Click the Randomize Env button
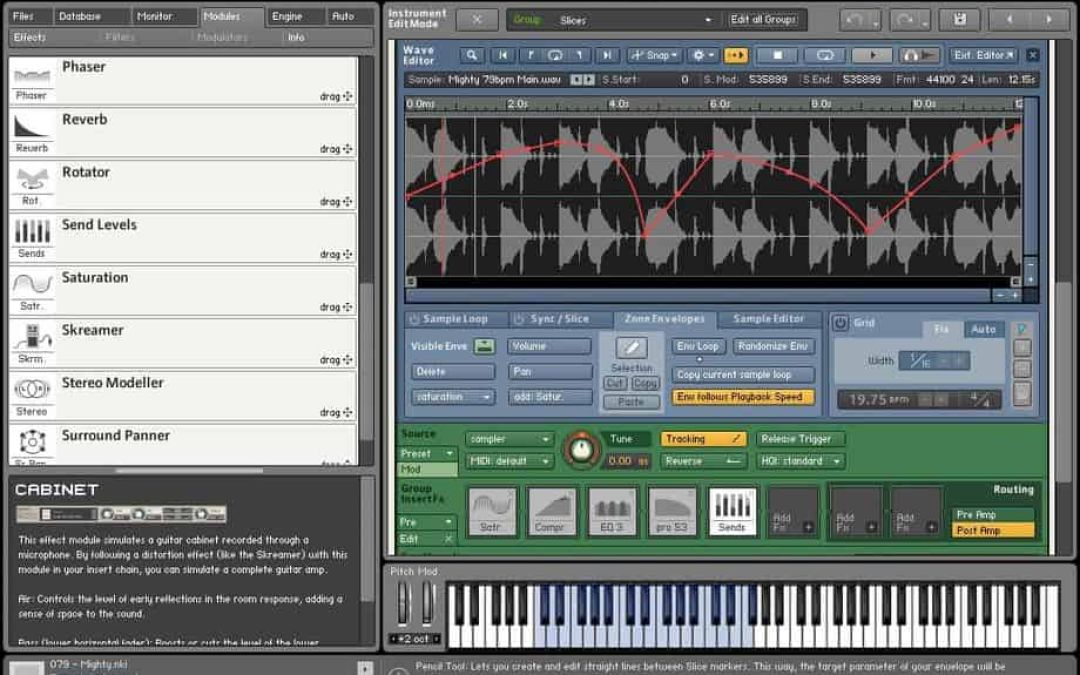This screenshot has height=675, width=1080. point(773,346)
